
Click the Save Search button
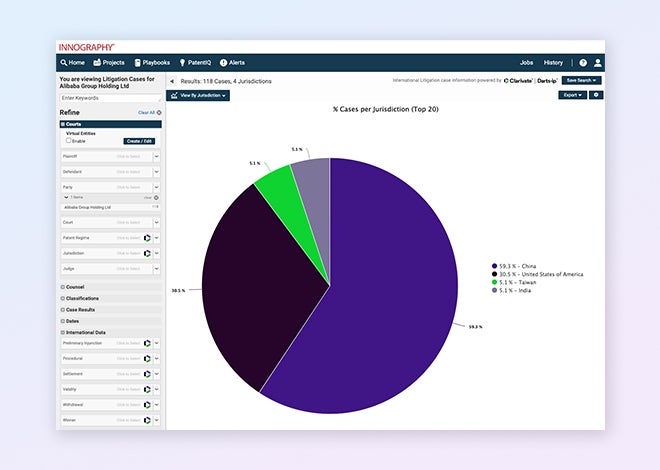pyautogui.click(x=581, y=80)
